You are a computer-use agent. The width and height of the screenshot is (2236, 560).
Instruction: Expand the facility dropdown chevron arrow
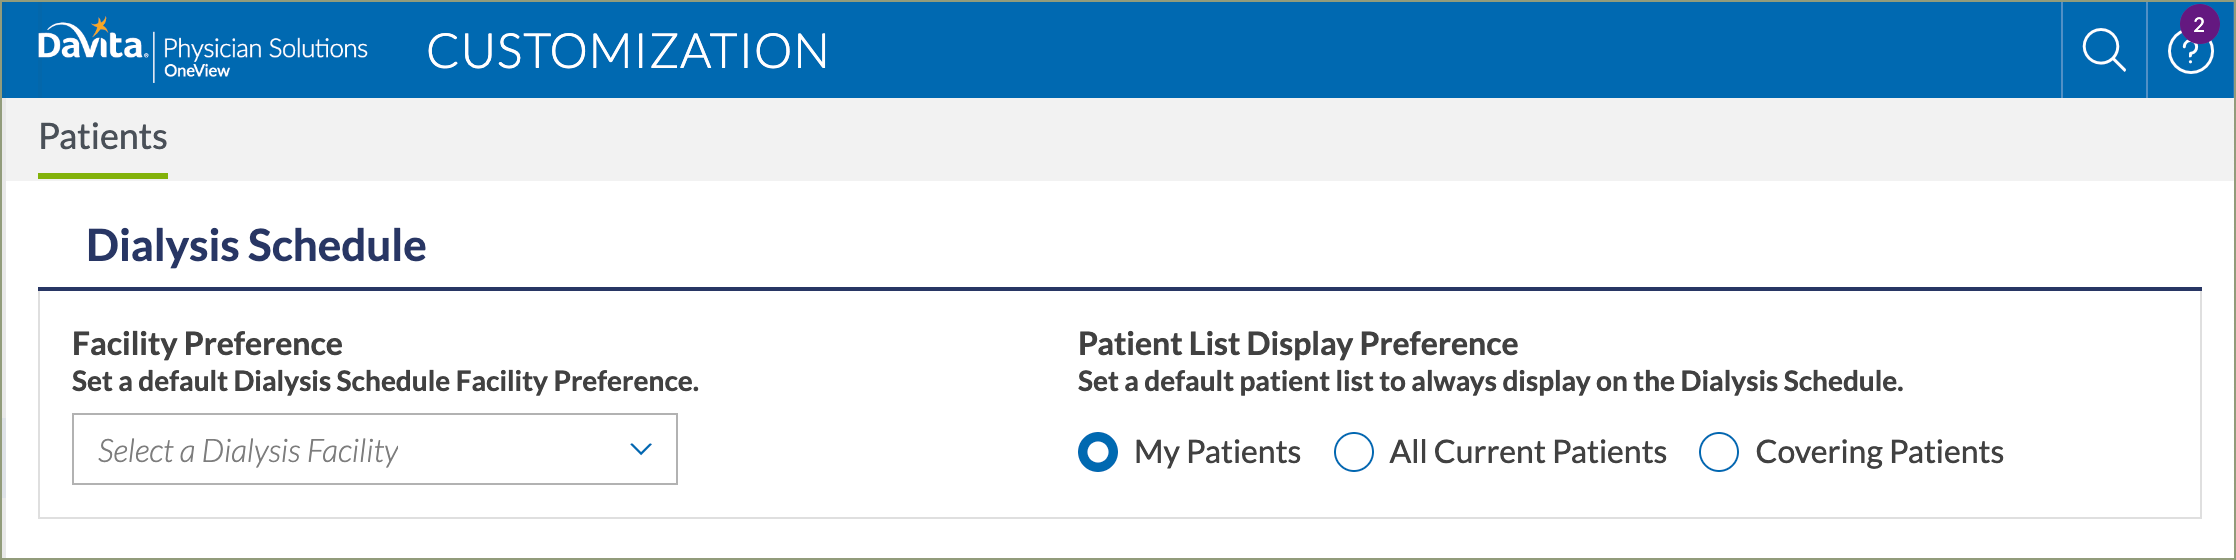tap(641, 450)
